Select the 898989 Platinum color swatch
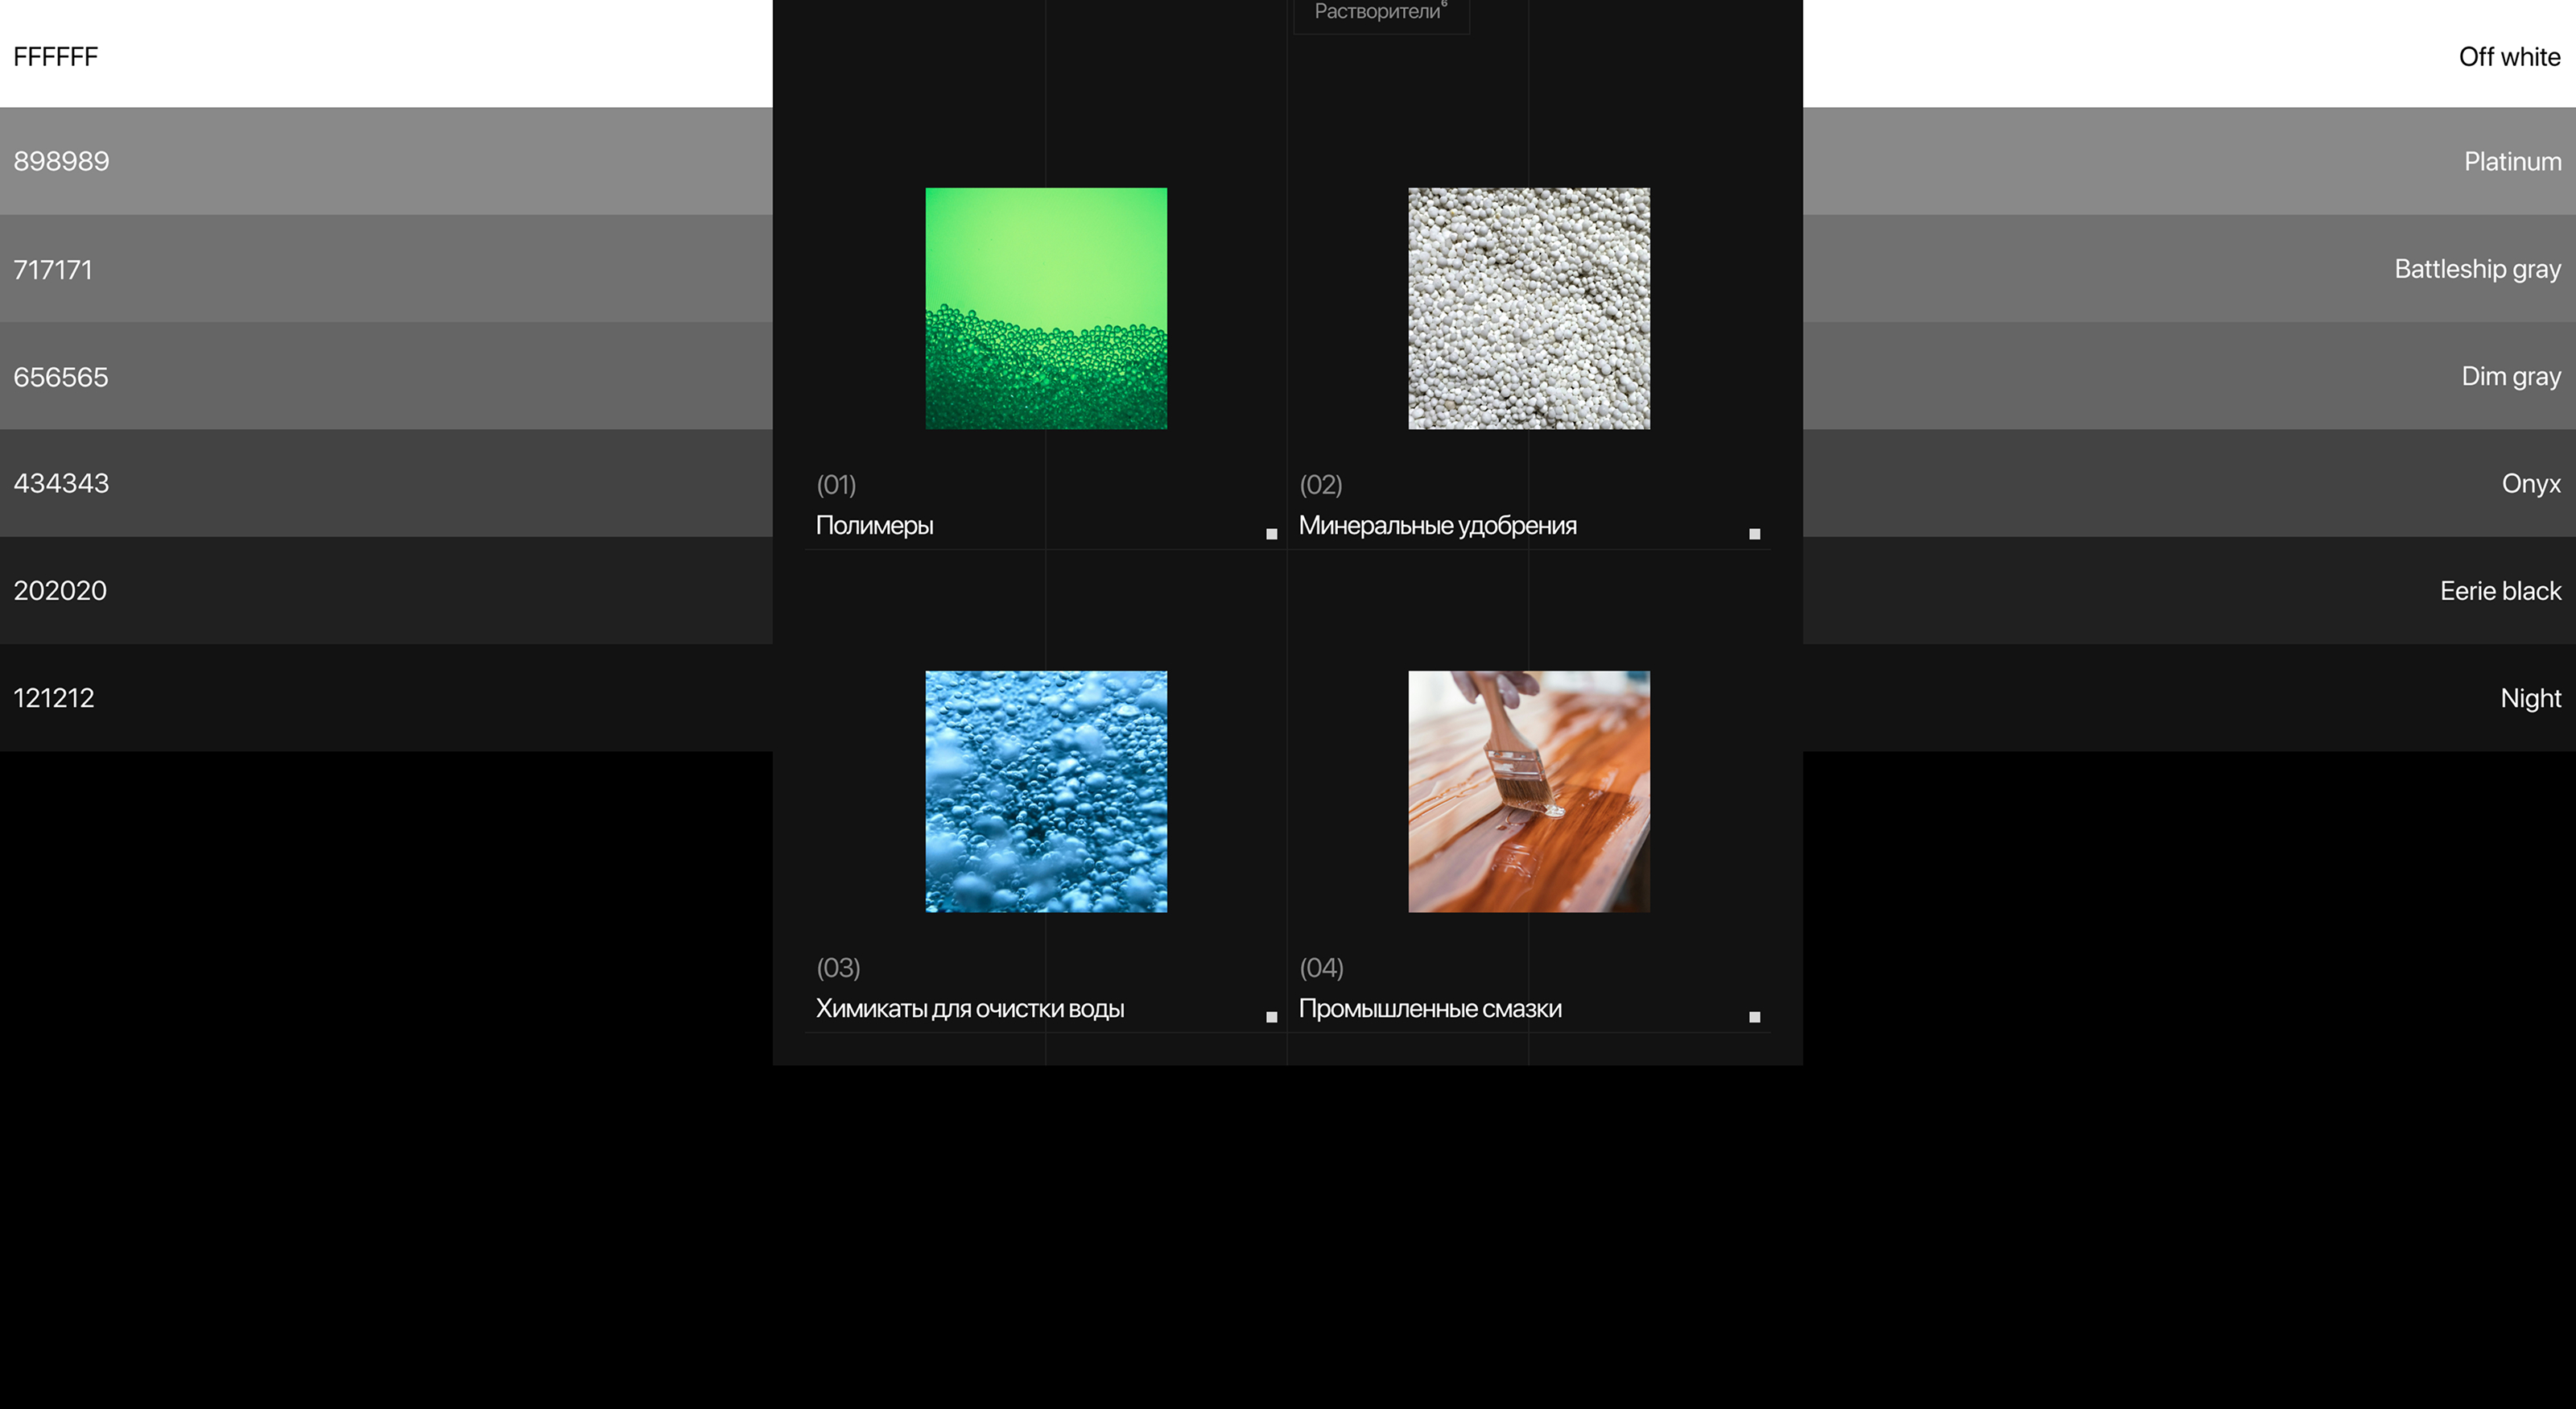The height and width of the screenshot is (1409, 2576). 1288,161
